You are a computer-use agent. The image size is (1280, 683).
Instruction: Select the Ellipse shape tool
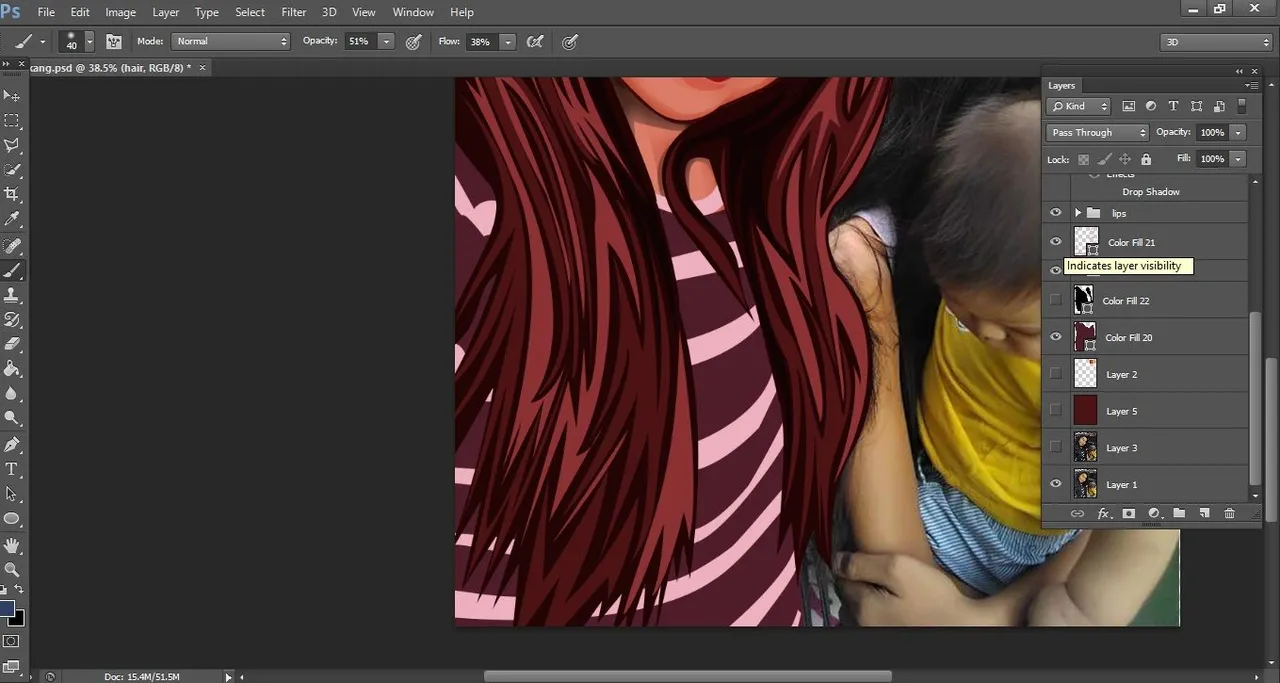(12, 519)
